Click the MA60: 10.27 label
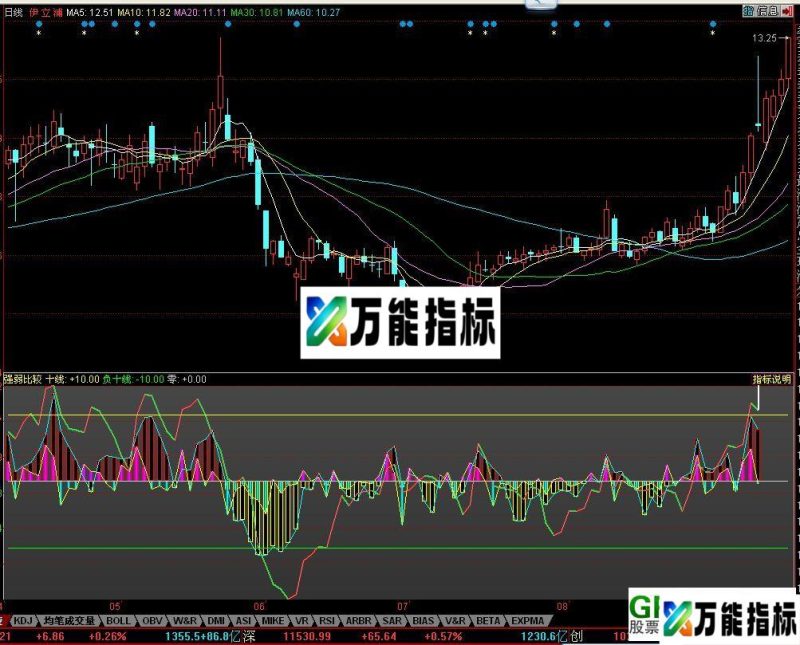Viewport: 800px width, 645px height. click(x=313, y=12)
